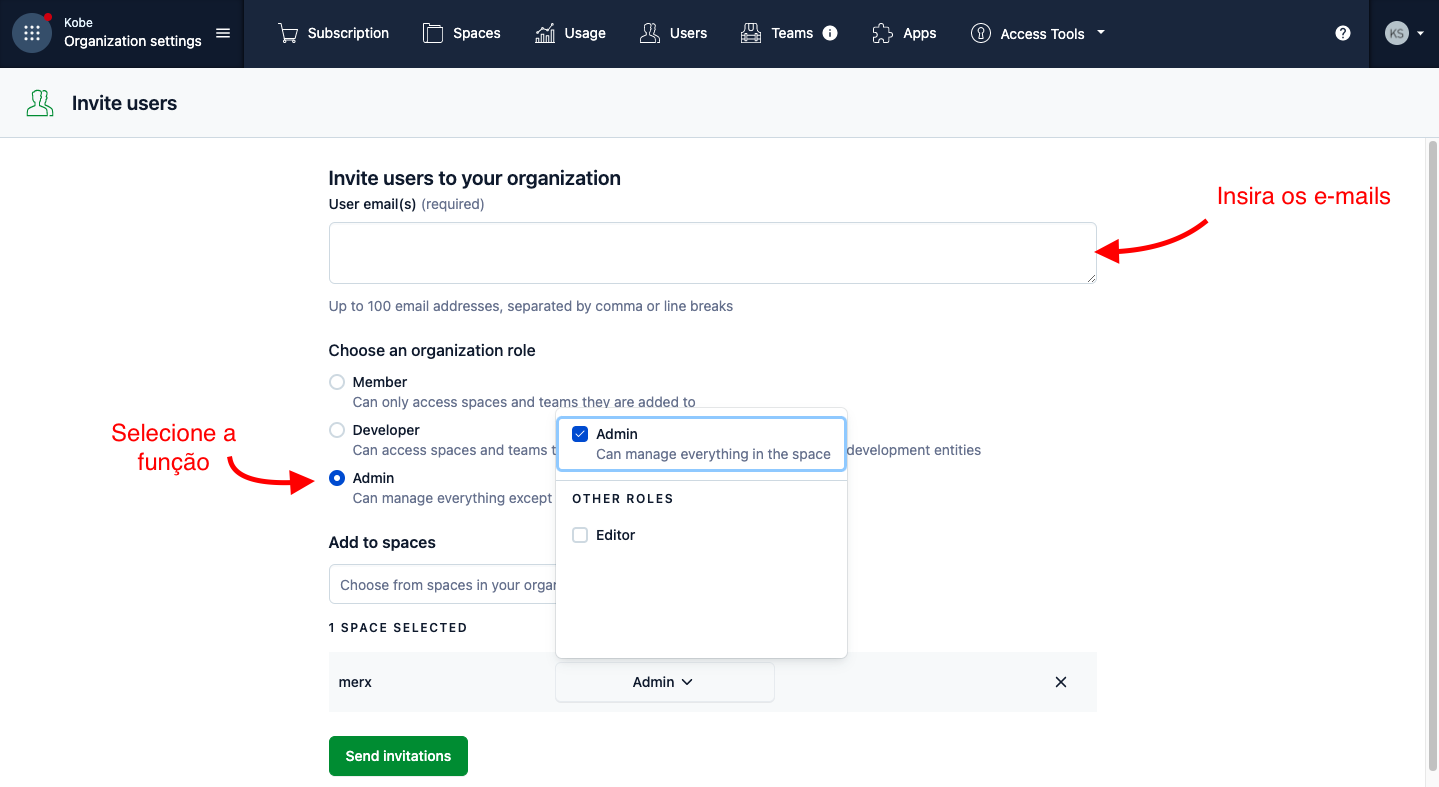
Task: Click the Spaces folder icon
Action: [x=432, y=33]
